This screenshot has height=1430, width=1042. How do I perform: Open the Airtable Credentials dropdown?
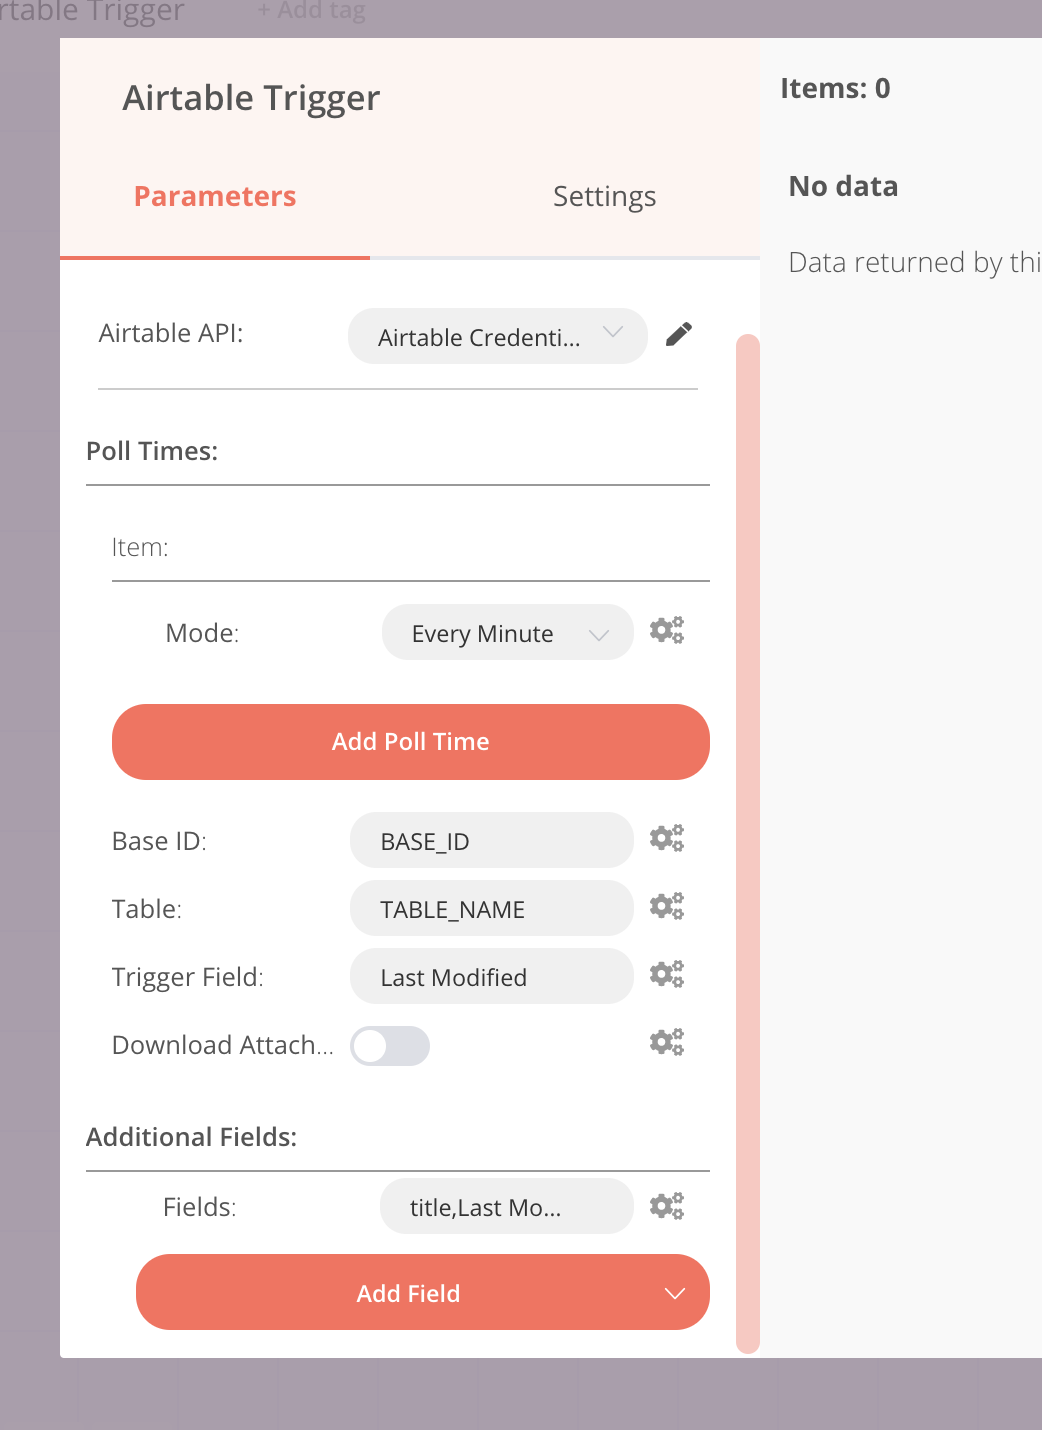497,336
